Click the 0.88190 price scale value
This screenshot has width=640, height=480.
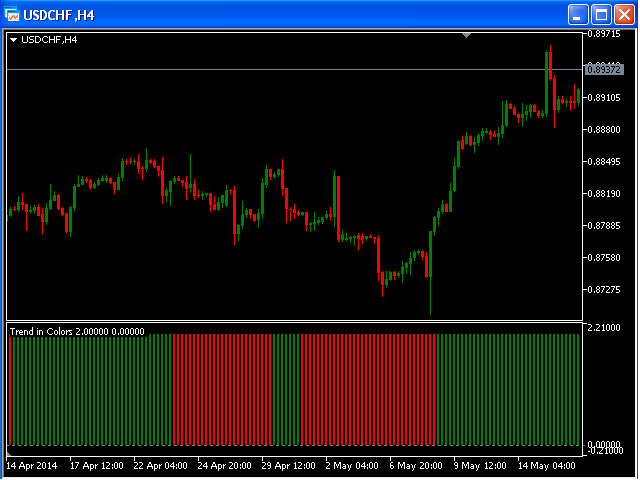(604, 193)
